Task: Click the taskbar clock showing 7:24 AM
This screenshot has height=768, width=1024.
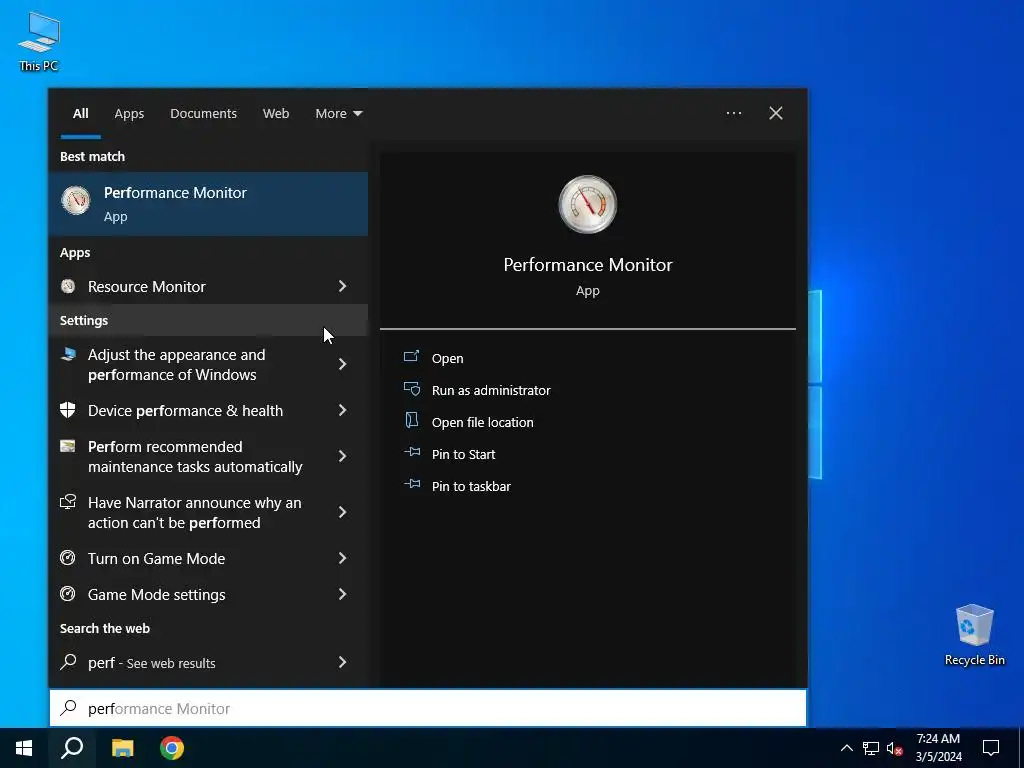Action: (938, 748)
